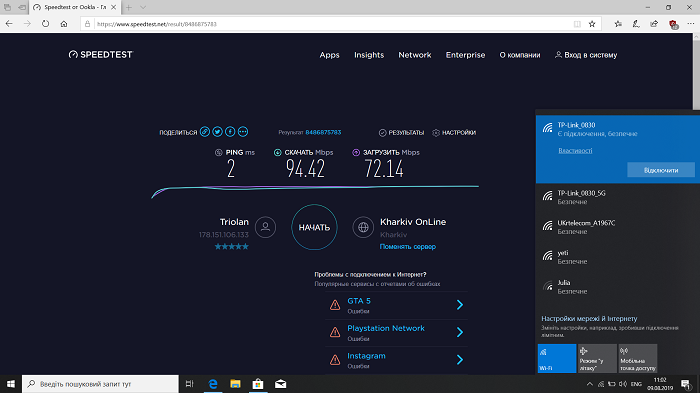Add page to favorites star
The image size is (700, 393).
click(x=592, y=24)
